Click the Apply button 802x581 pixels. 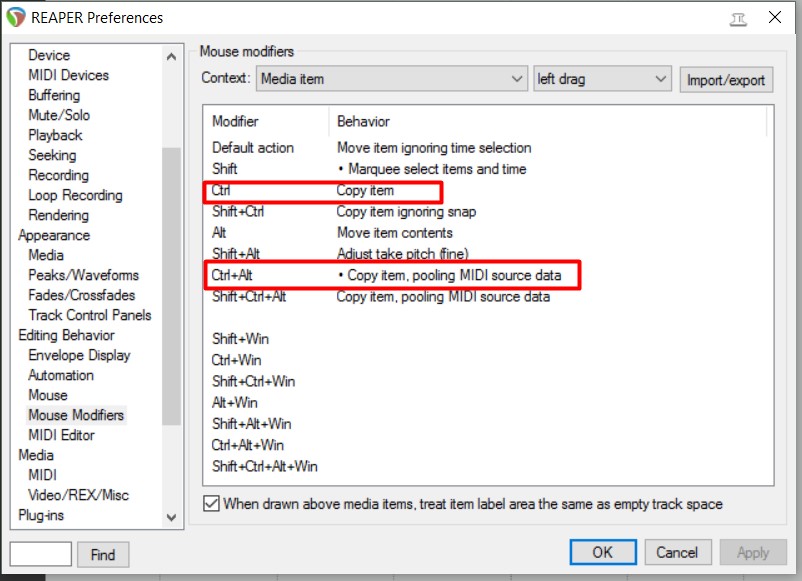pos(753,552)
